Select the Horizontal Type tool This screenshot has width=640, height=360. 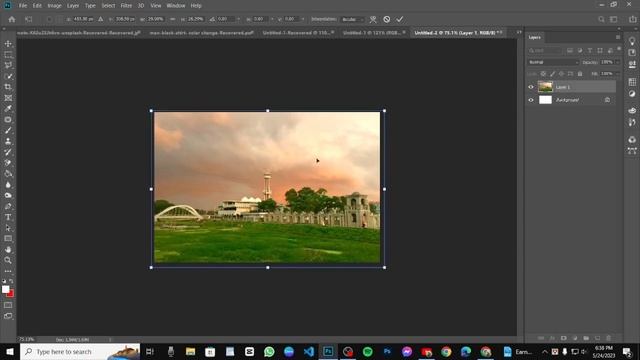tap(8, 217)
